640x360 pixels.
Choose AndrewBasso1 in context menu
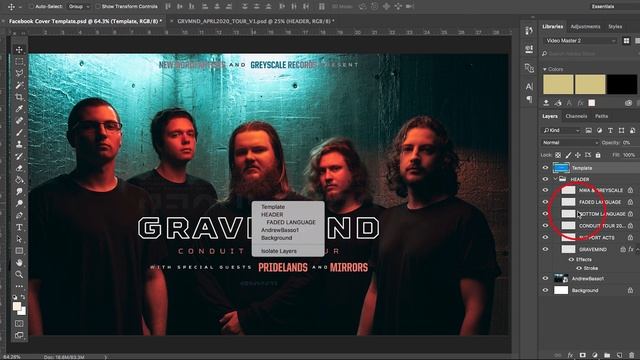(x=280, y=230)
